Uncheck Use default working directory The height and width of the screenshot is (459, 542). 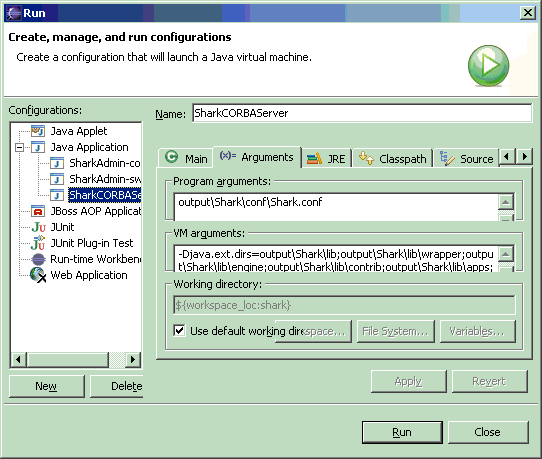pos(179,331)
